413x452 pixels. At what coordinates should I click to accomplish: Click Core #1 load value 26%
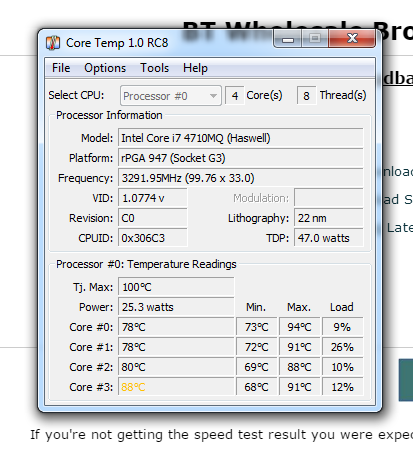tap(342, 347)
